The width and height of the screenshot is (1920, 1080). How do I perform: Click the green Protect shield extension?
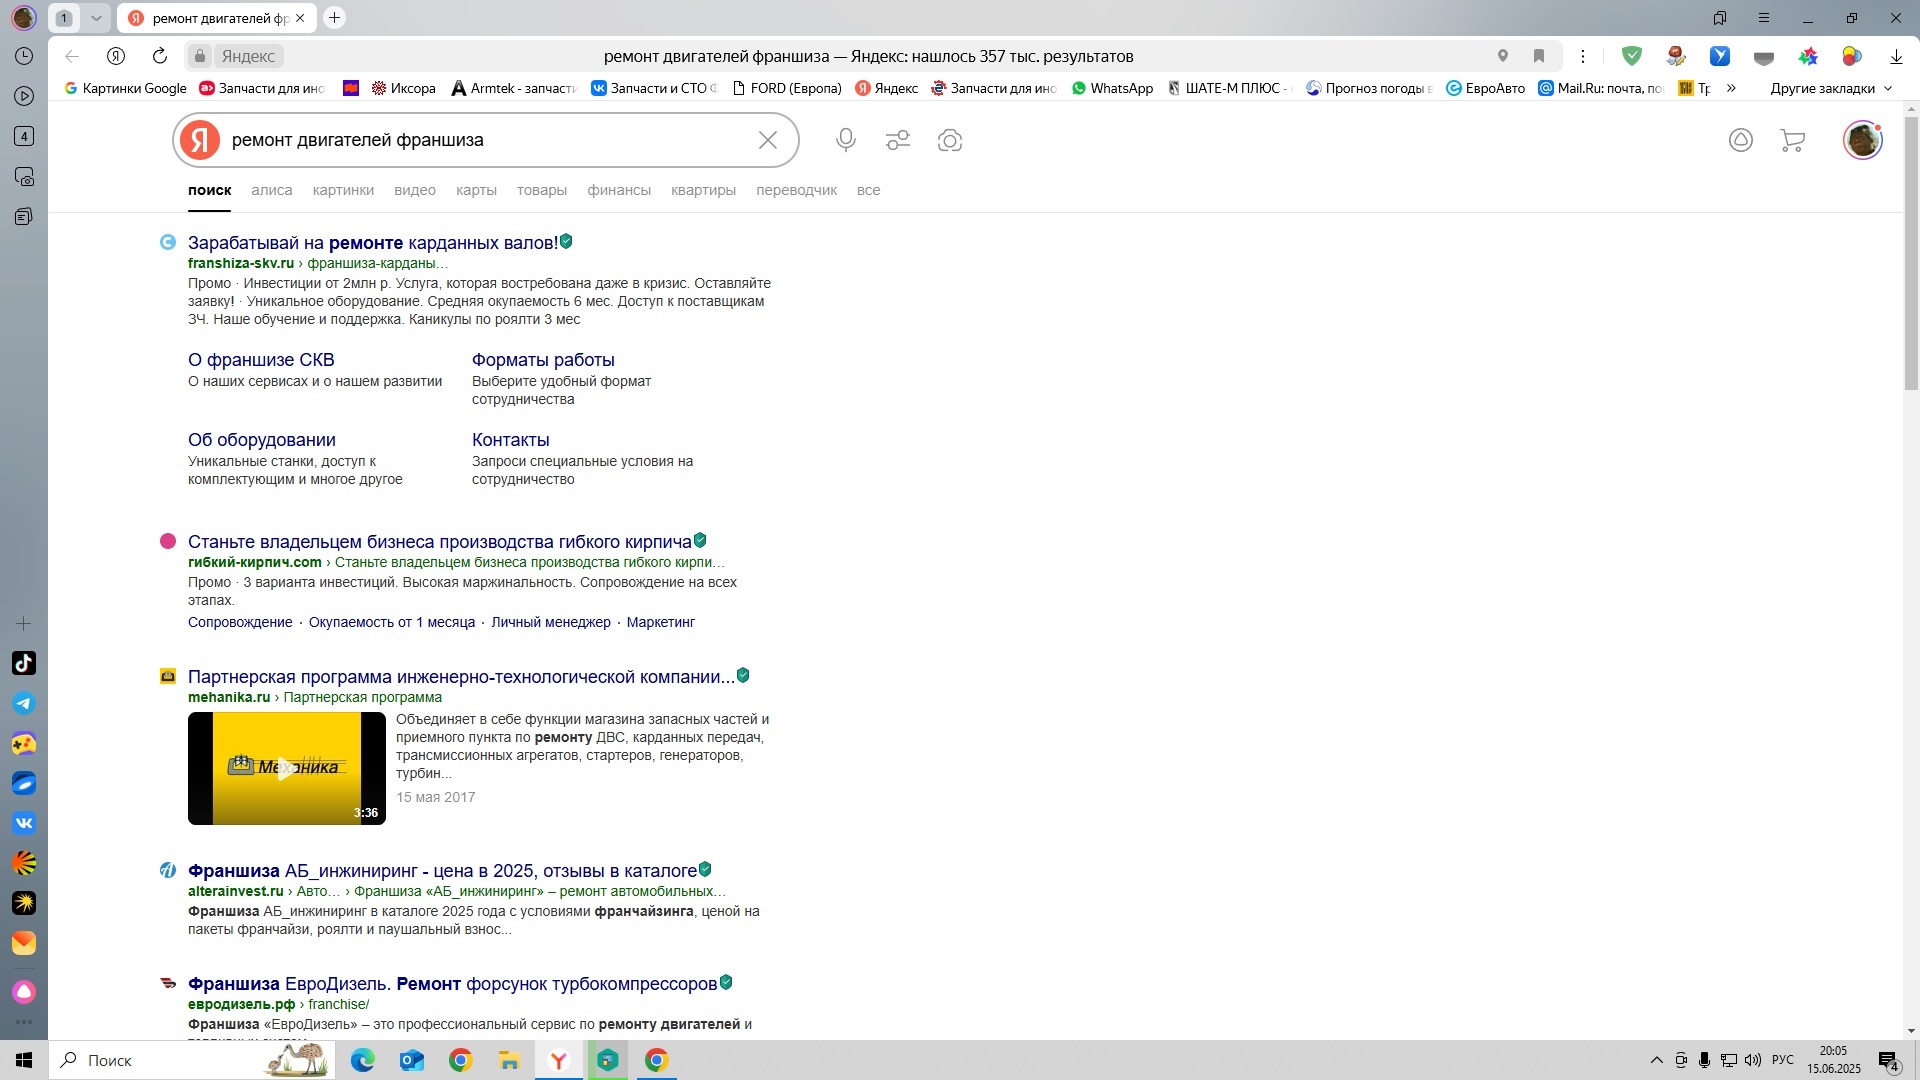(1632, 56)
